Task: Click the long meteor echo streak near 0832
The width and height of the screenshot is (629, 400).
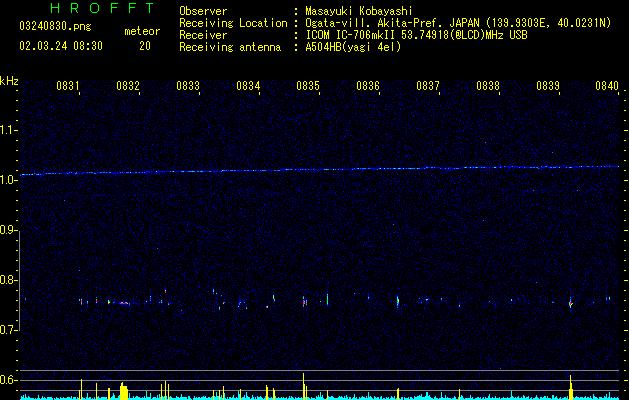Action: (124, 303)
